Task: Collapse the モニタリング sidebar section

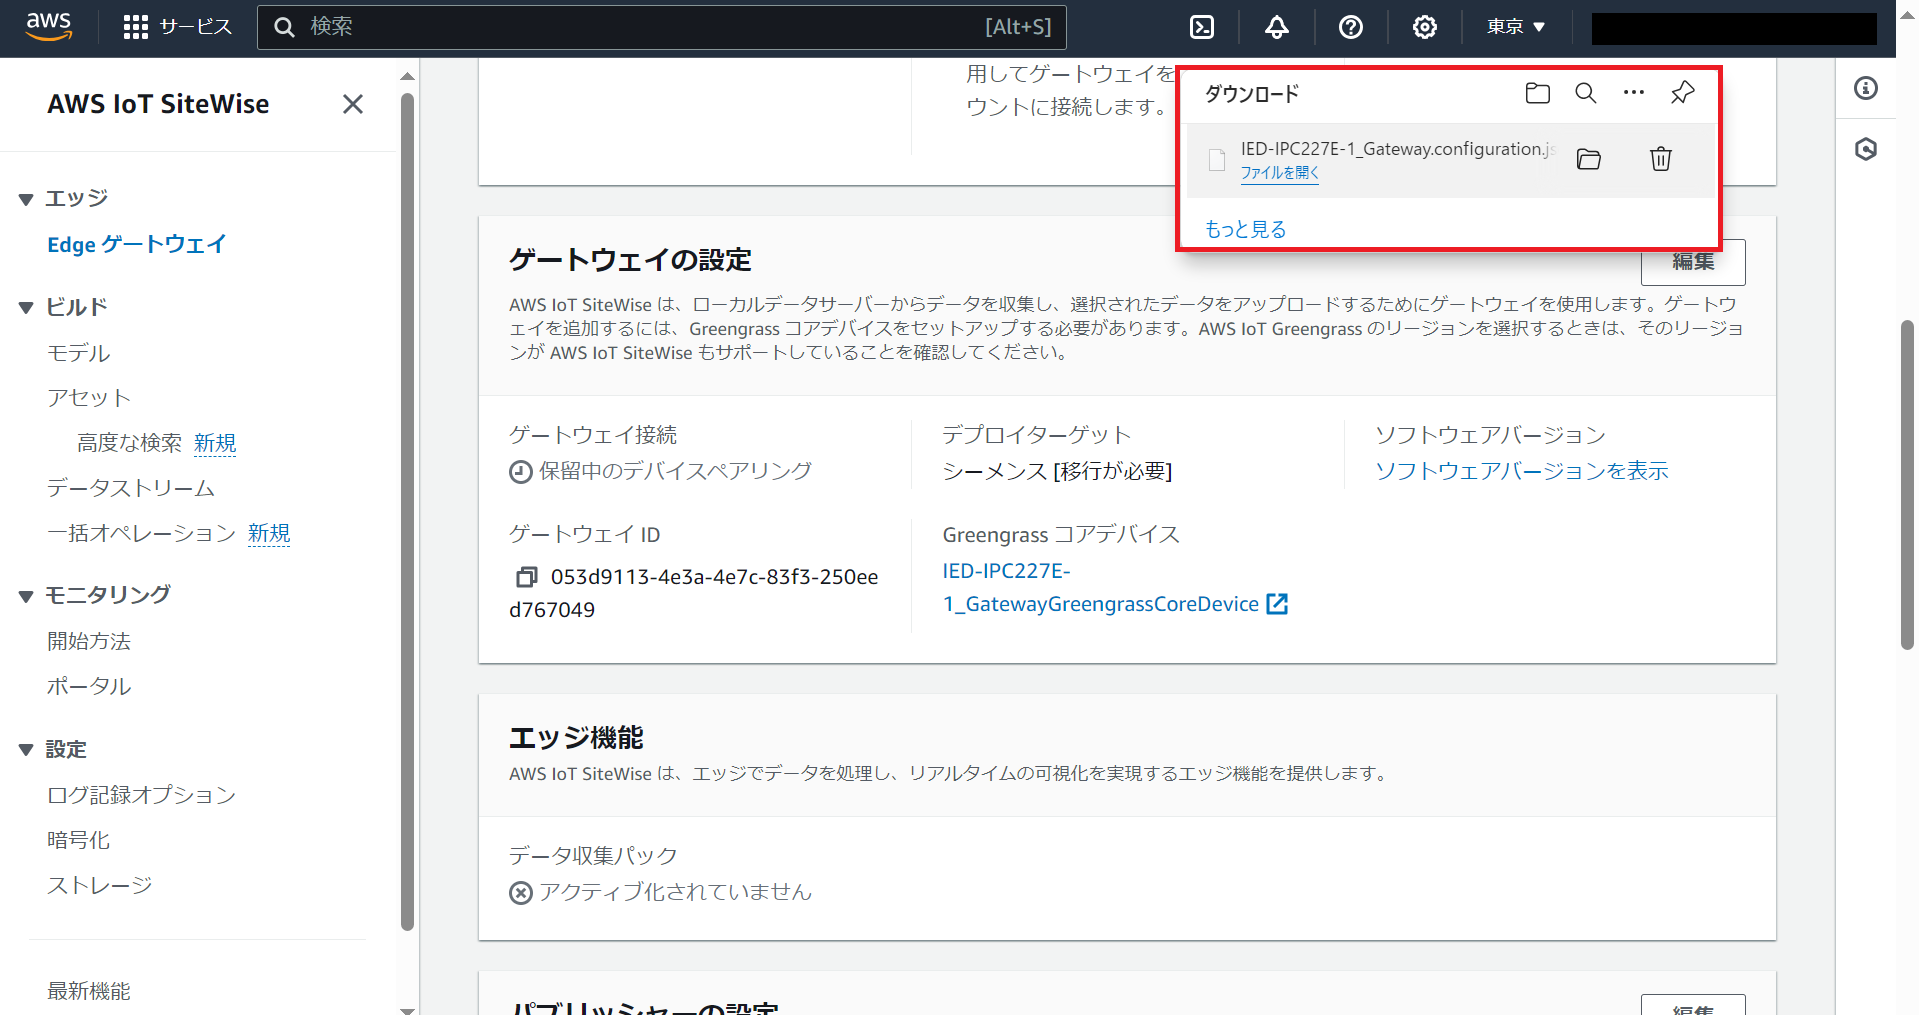Action: click(x=26, y=595)
